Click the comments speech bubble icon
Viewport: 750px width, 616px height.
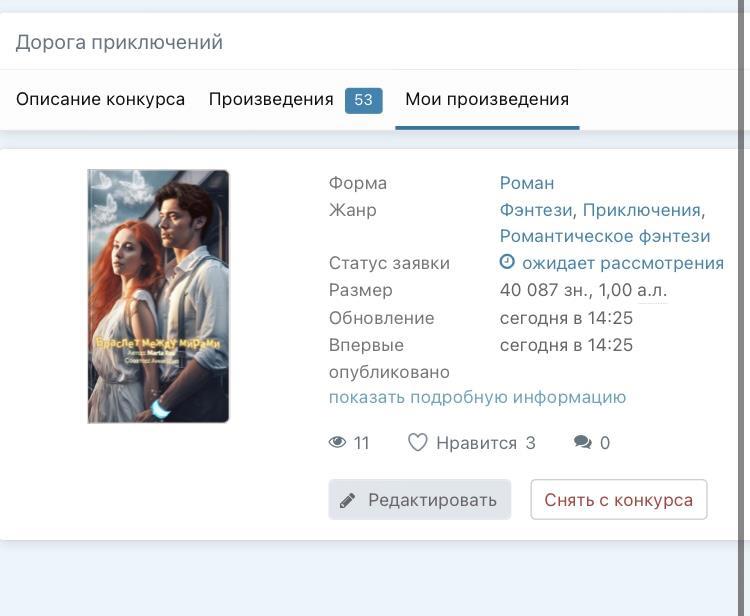[583, 443]
